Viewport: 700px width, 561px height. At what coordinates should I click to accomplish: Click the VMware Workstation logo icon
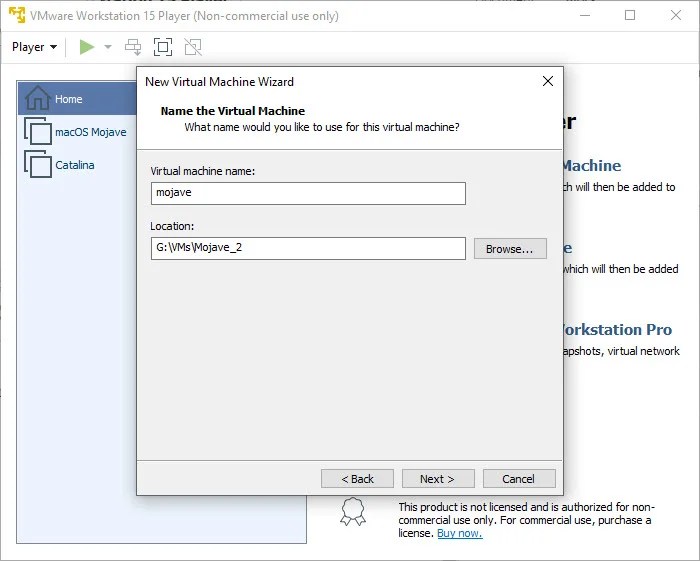17,15
